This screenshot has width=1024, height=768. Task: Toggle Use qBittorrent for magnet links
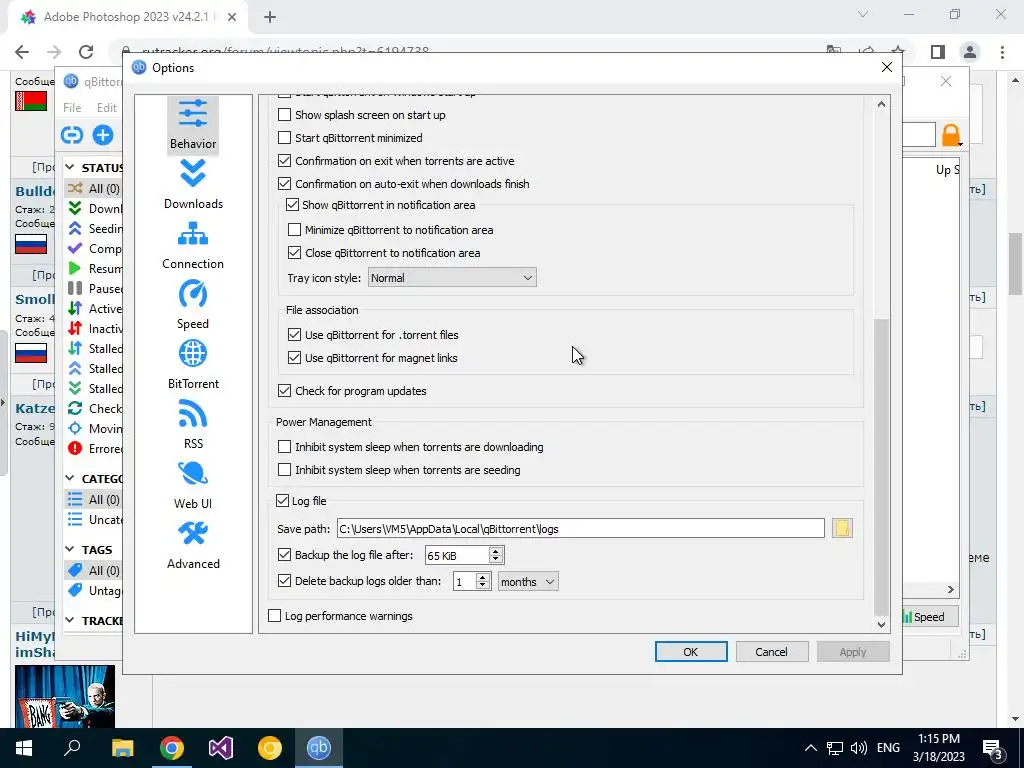295,358
